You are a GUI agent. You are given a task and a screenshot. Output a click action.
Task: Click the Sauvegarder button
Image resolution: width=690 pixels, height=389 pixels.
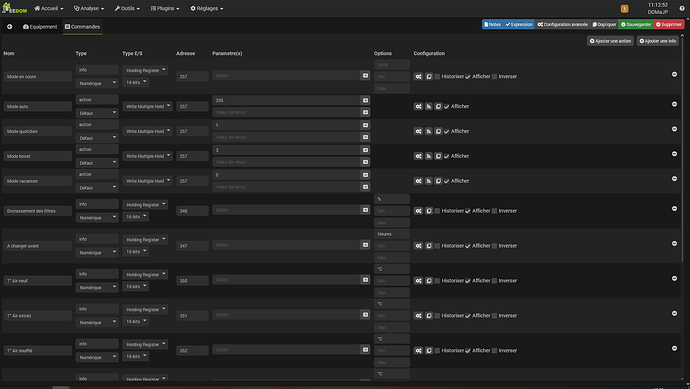(636, 25)
